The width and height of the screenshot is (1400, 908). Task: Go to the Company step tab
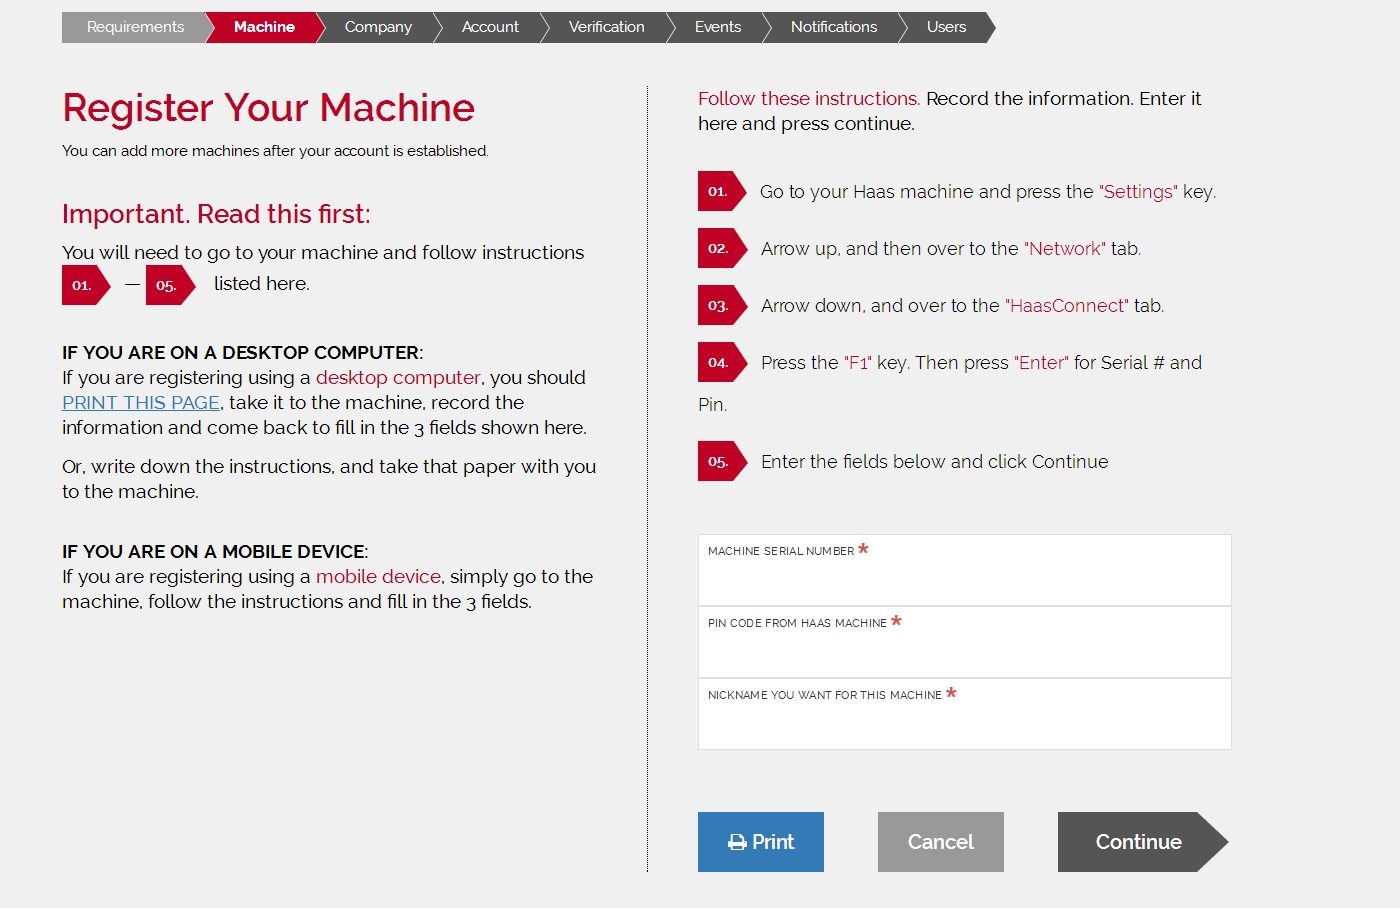click(378, 27)
